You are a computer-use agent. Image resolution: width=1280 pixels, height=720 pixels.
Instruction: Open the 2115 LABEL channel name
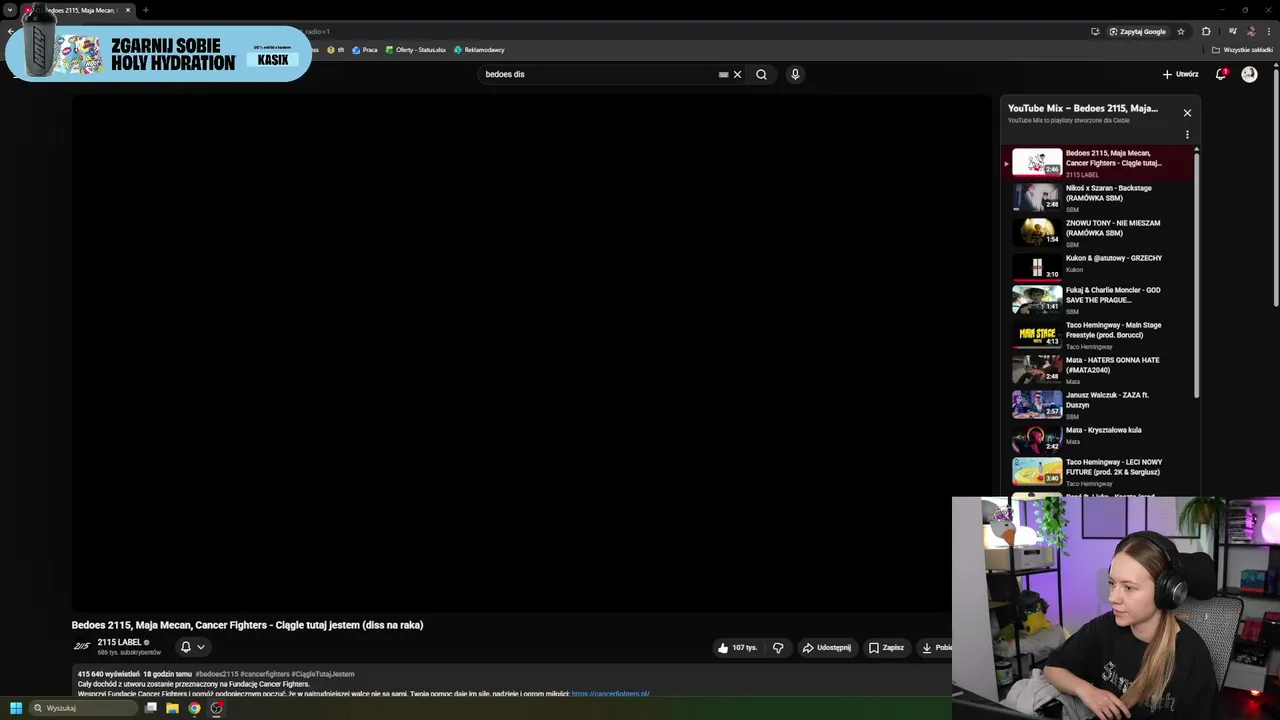pyautogui.click(x=119, y=642)
